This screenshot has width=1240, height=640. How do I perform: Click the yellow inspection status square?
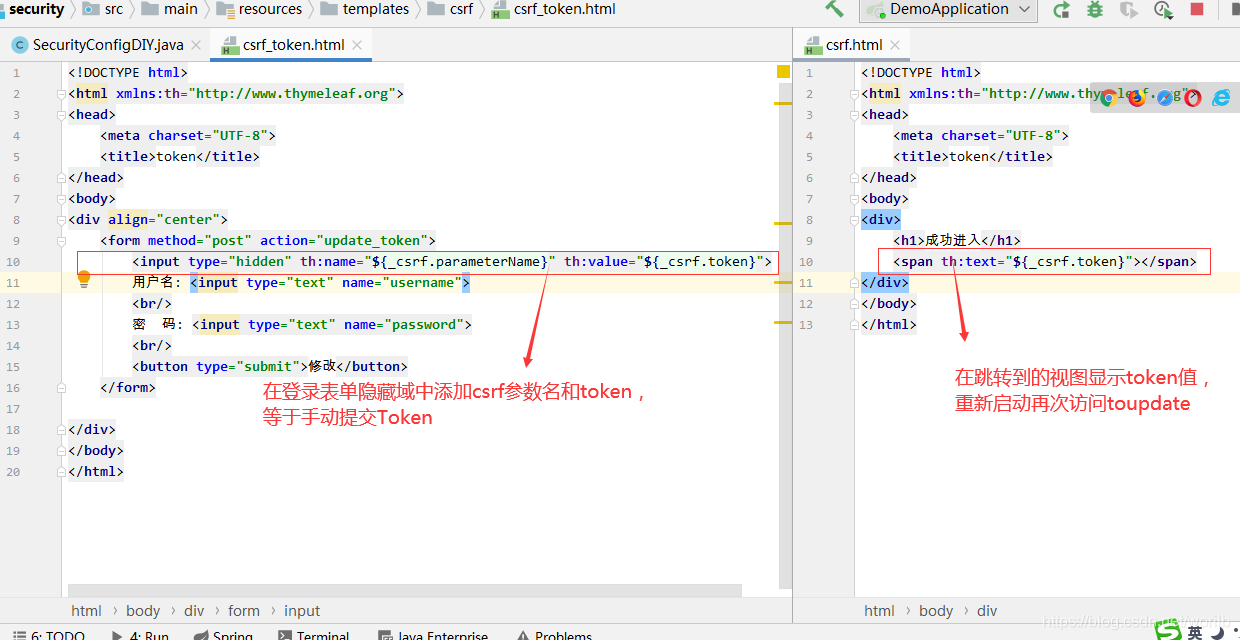[783, 72]
